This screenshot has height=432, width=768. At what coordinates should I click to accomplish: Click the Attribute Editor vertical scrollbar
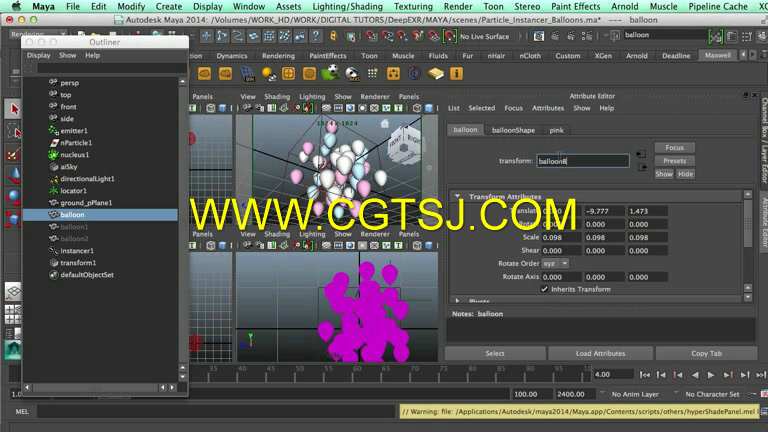[x=747, y=225]
